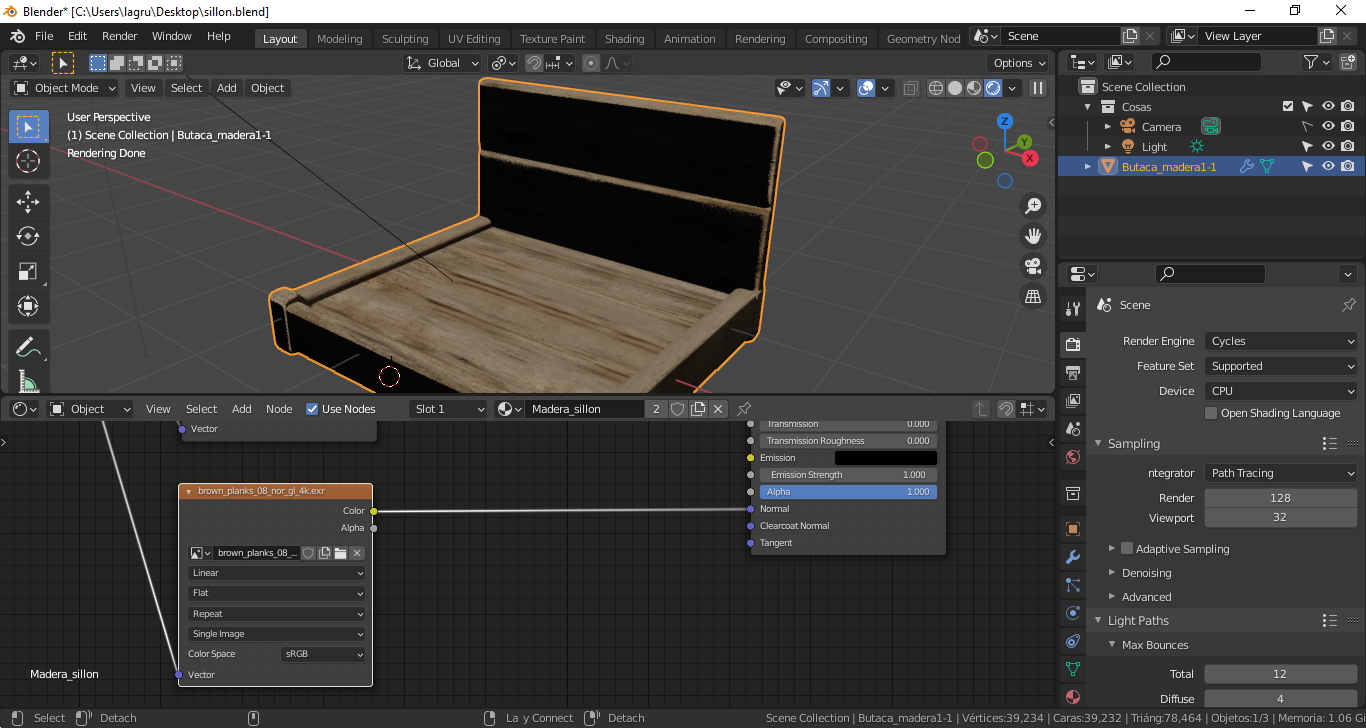The height and width of the screenshot is (728, 1366).
Task: Hide the Light object in viewport
Action: pos(1328,147)
